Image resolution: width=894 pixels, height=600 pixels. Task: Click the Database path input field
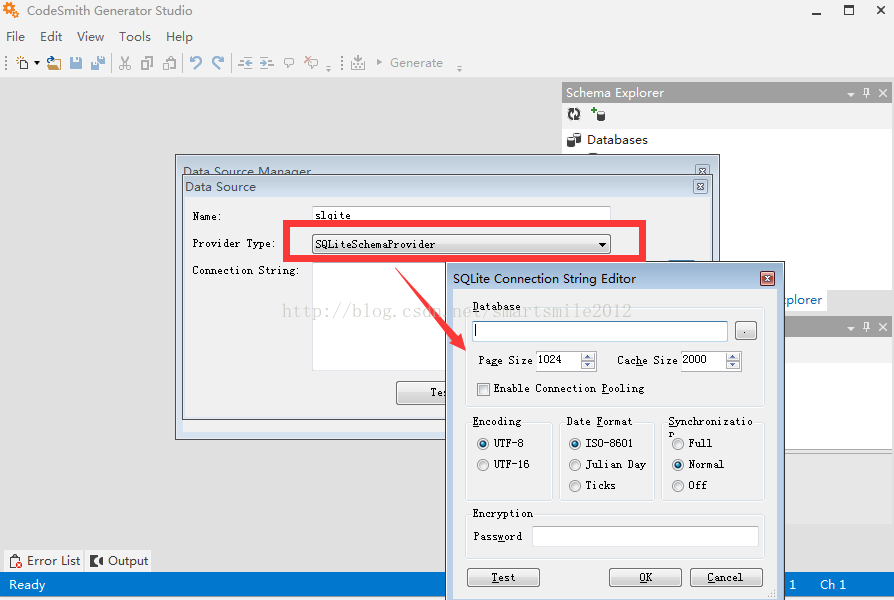[x=600, y=331]
